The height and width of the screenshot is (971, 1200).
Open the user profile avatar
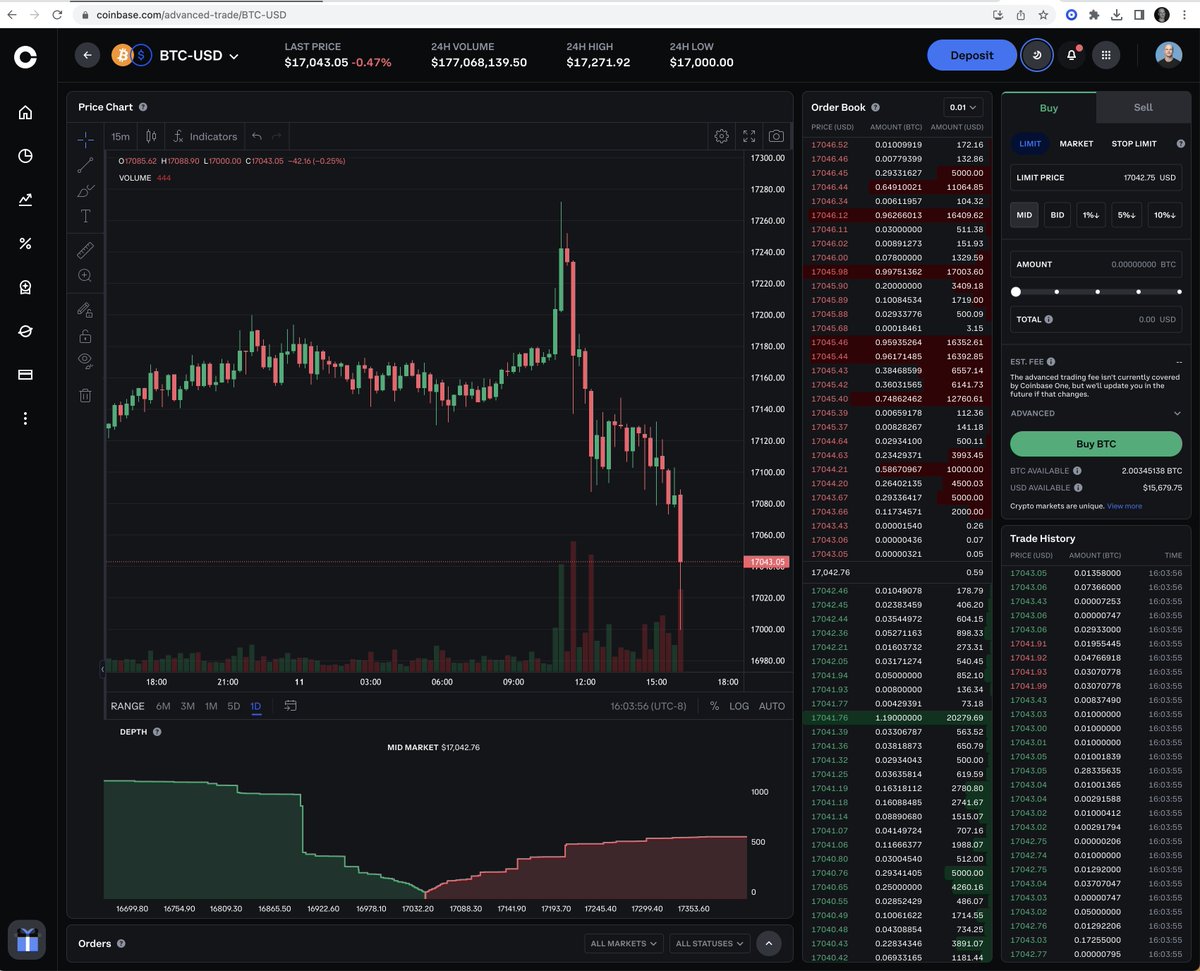1169,55
